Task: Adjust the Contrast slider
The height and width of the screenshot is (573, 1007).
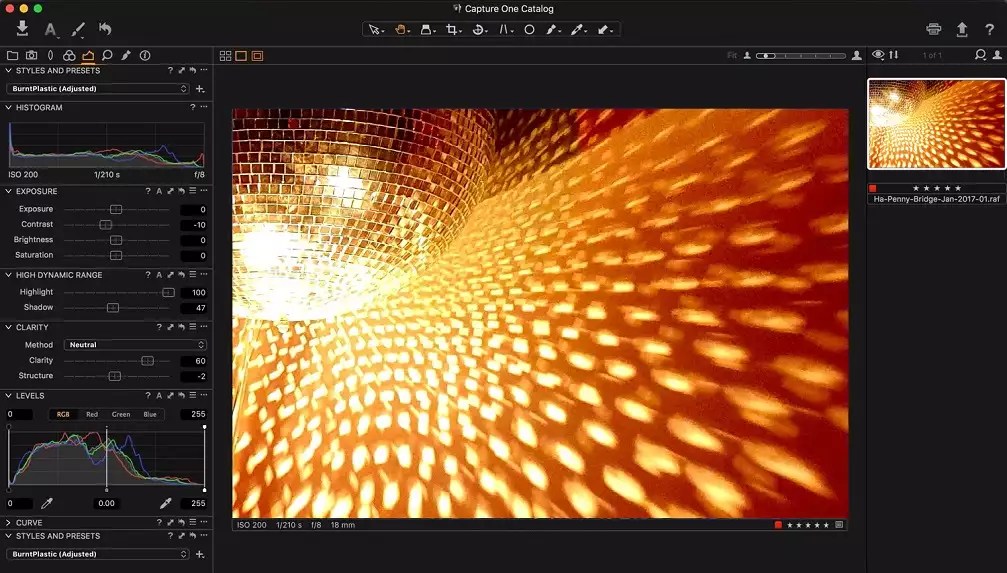Action: [x=117, y=225]
